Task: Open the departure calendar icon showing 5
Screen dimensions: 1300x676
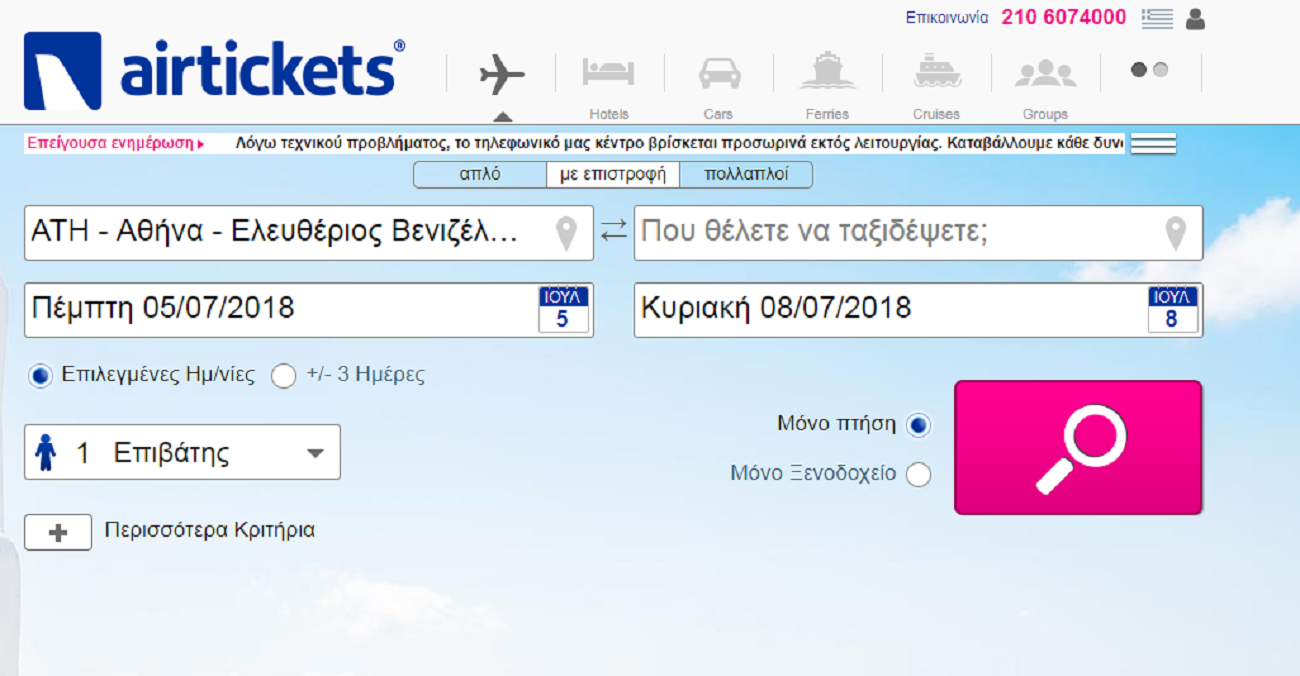Action: pyautogui.click(x=563, y=310)
